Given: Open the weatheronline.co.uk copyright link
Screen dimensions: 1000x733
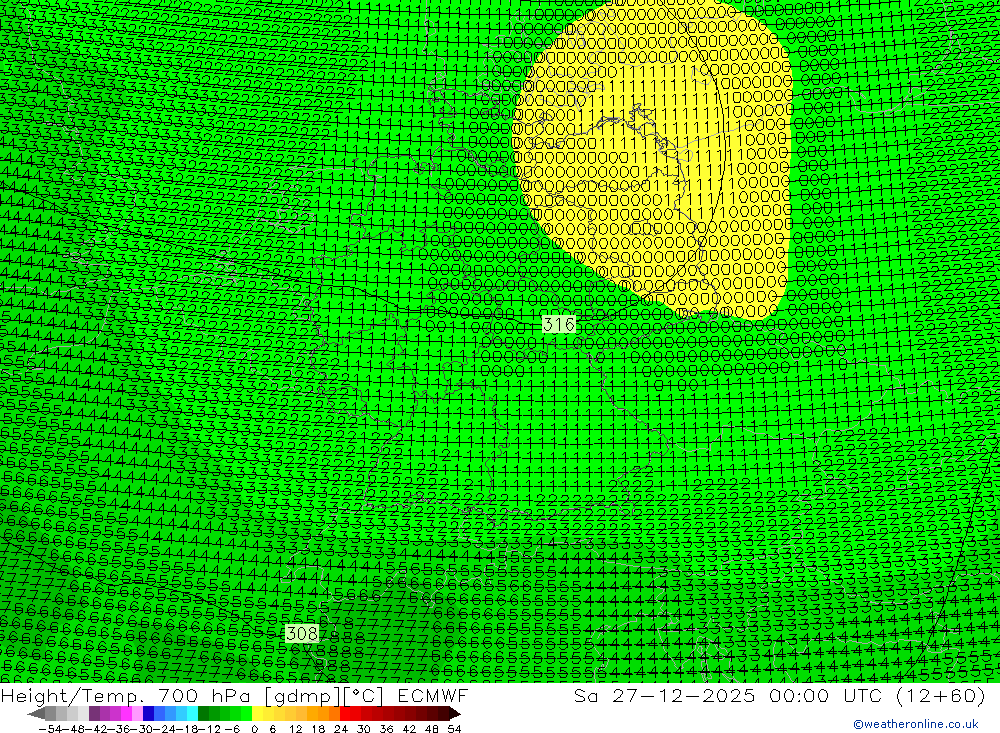Looking at the screenshot, I should (x=916, y=724).
